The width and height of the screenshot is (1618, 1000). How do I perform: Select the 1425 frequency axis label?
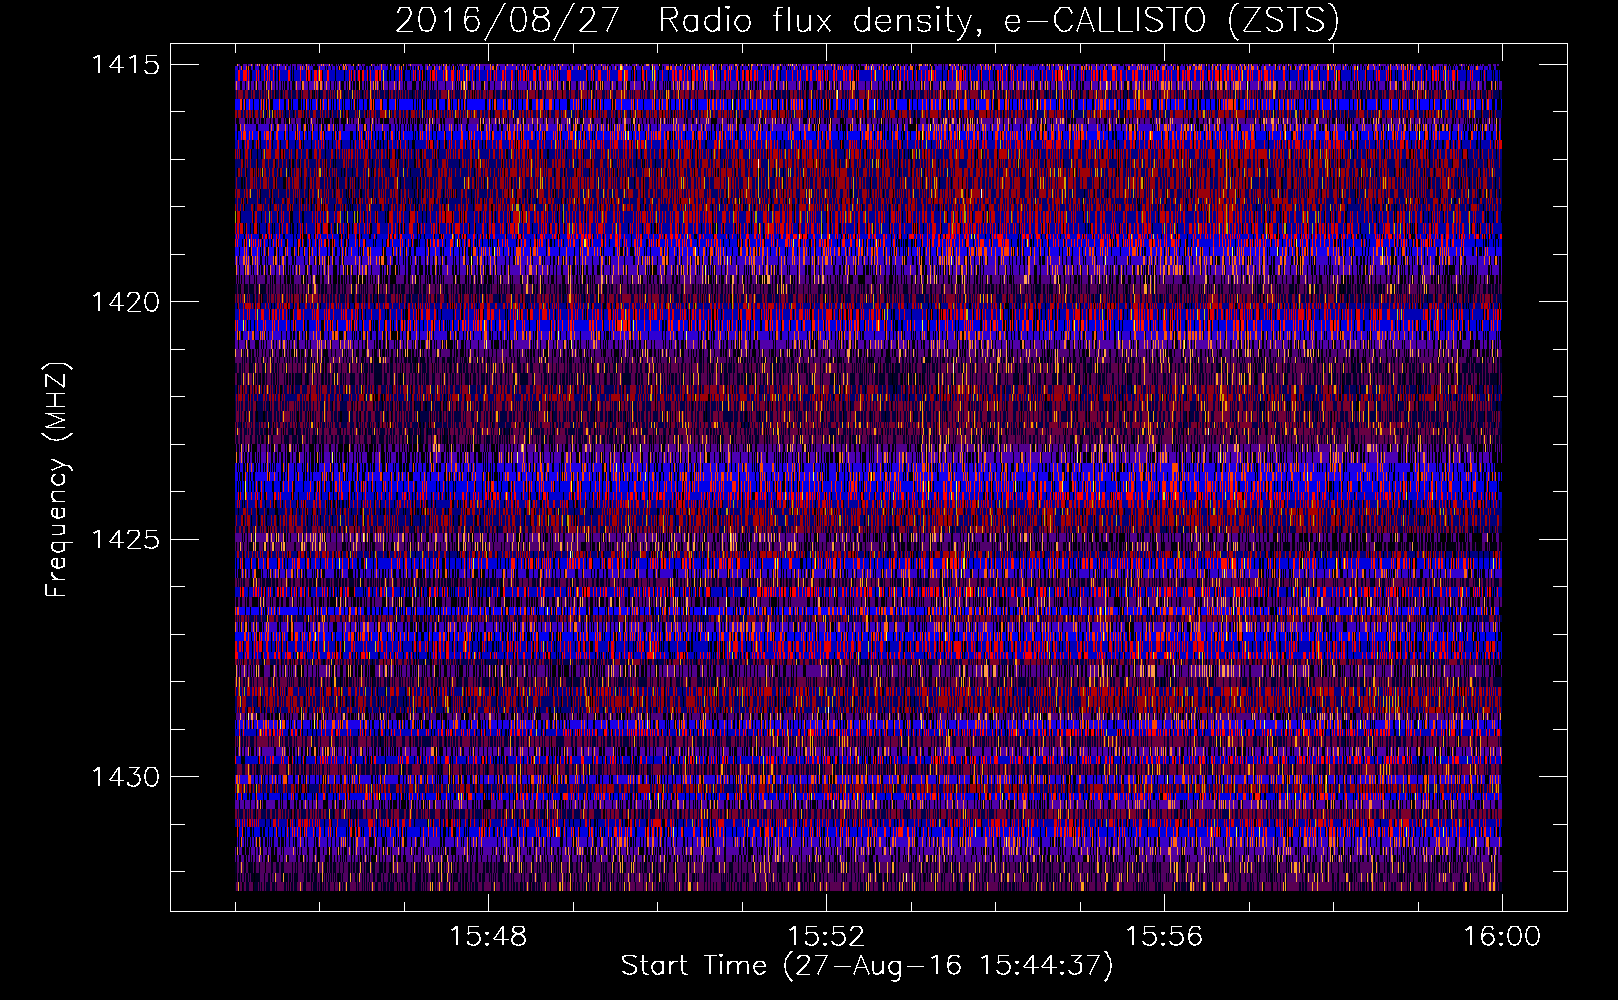(x=125, y=540)
